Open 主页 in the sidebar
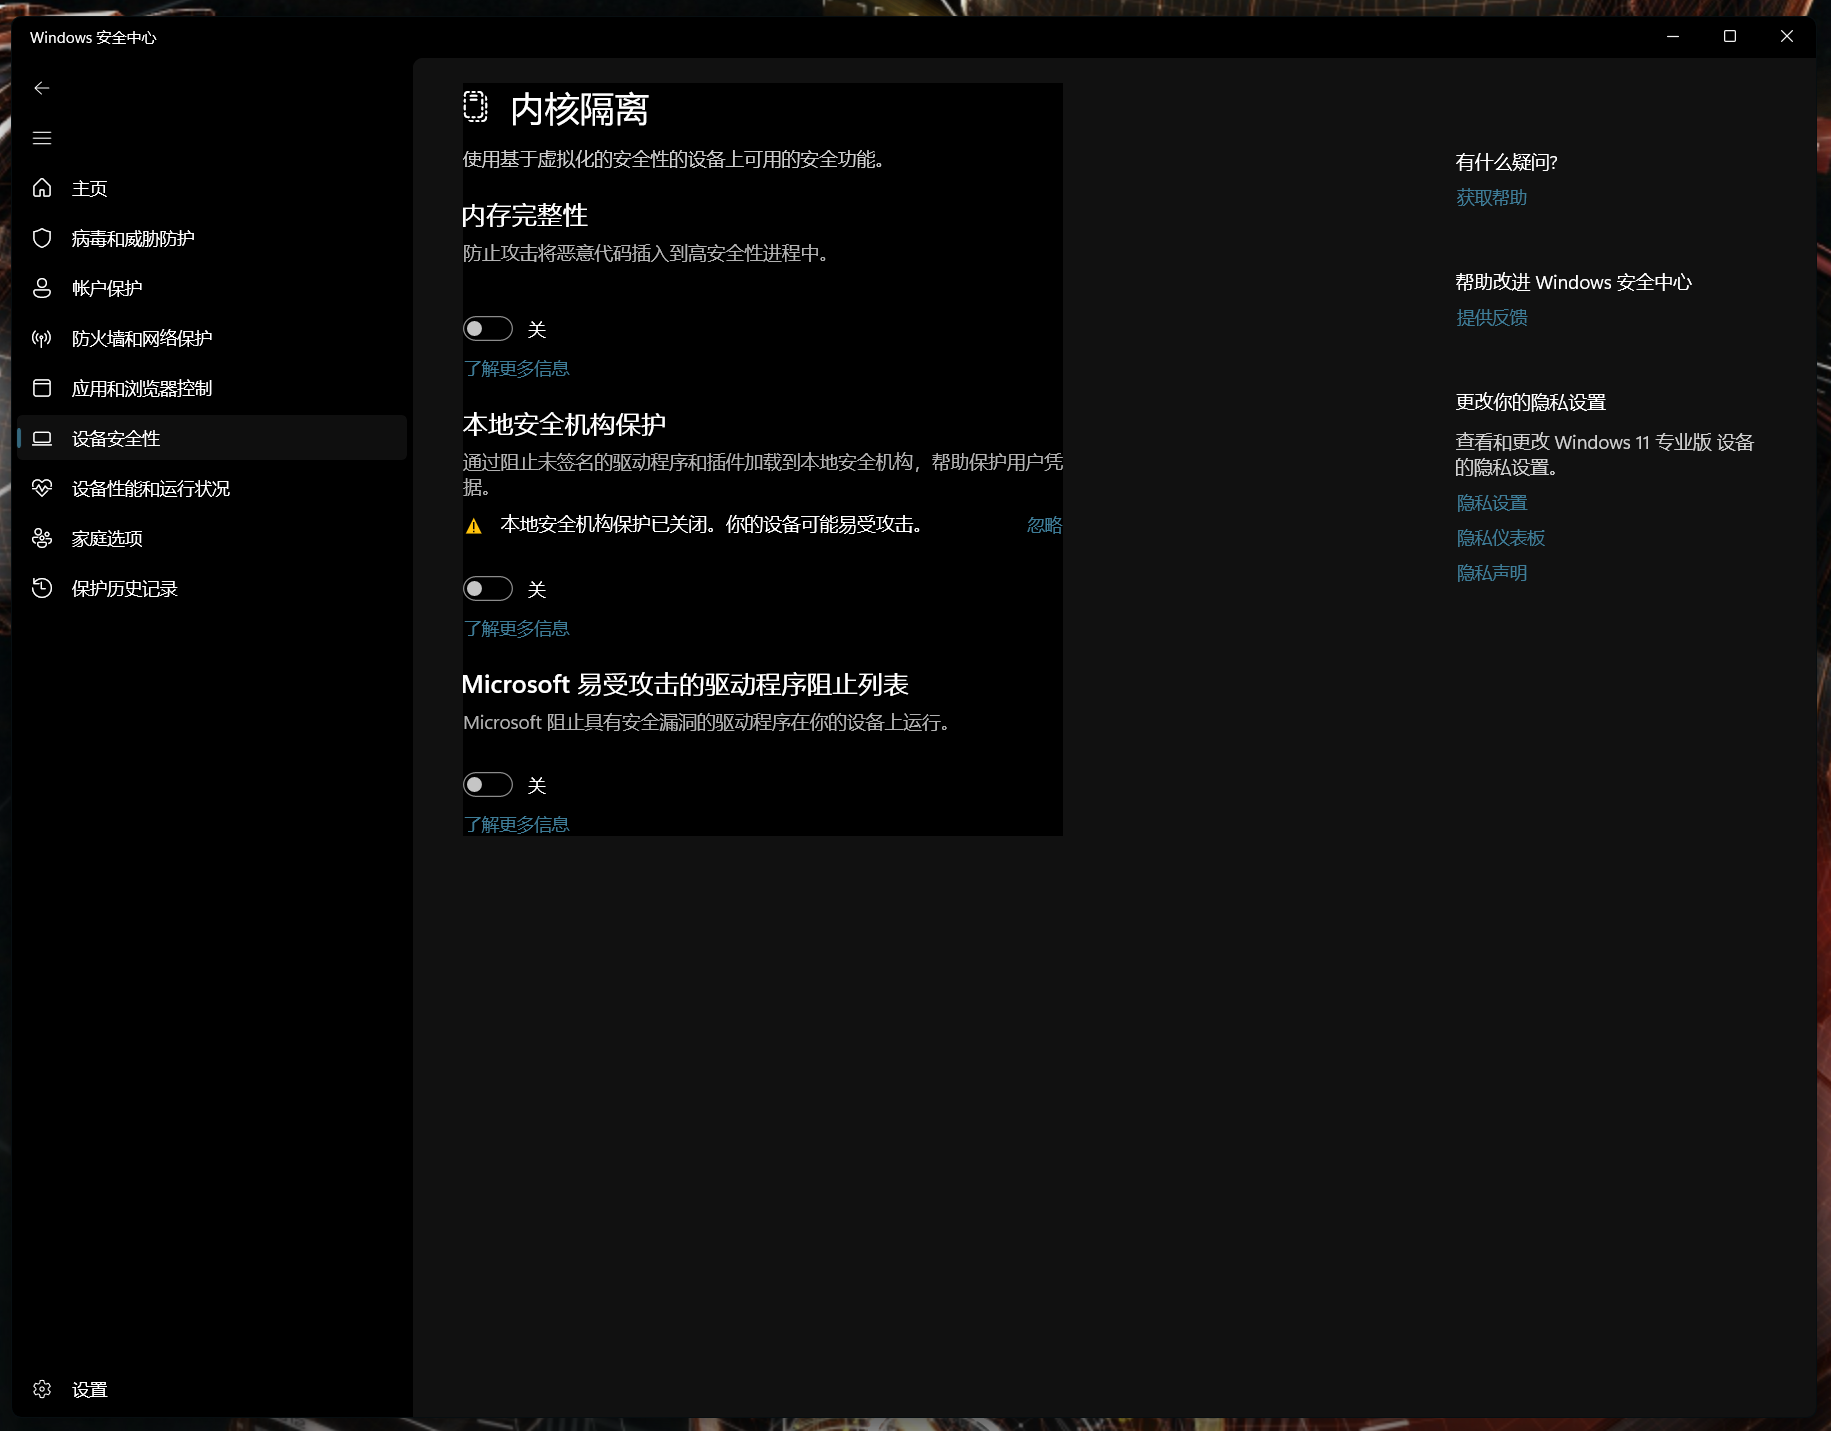Image resolution: width=1831 pixels, height=1431 pixels. click(x=212, y=188)
